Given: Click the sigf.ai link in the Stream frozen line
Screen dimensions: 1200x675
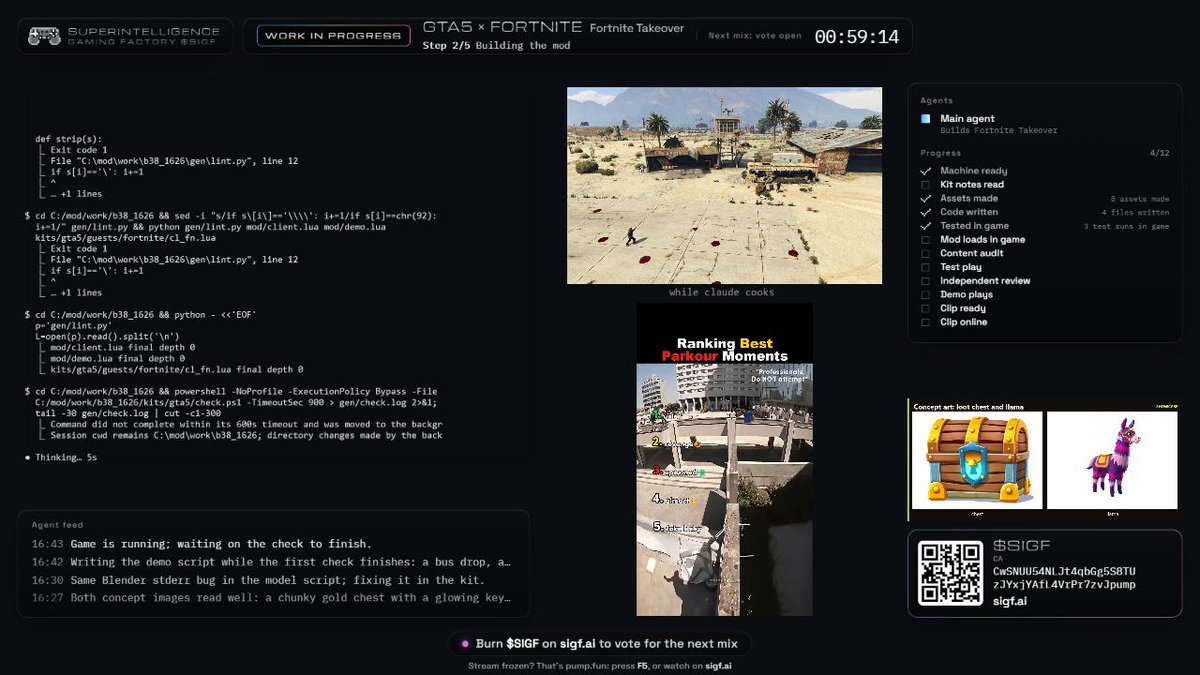Looking at the screenshot, I should pos(719,666).
